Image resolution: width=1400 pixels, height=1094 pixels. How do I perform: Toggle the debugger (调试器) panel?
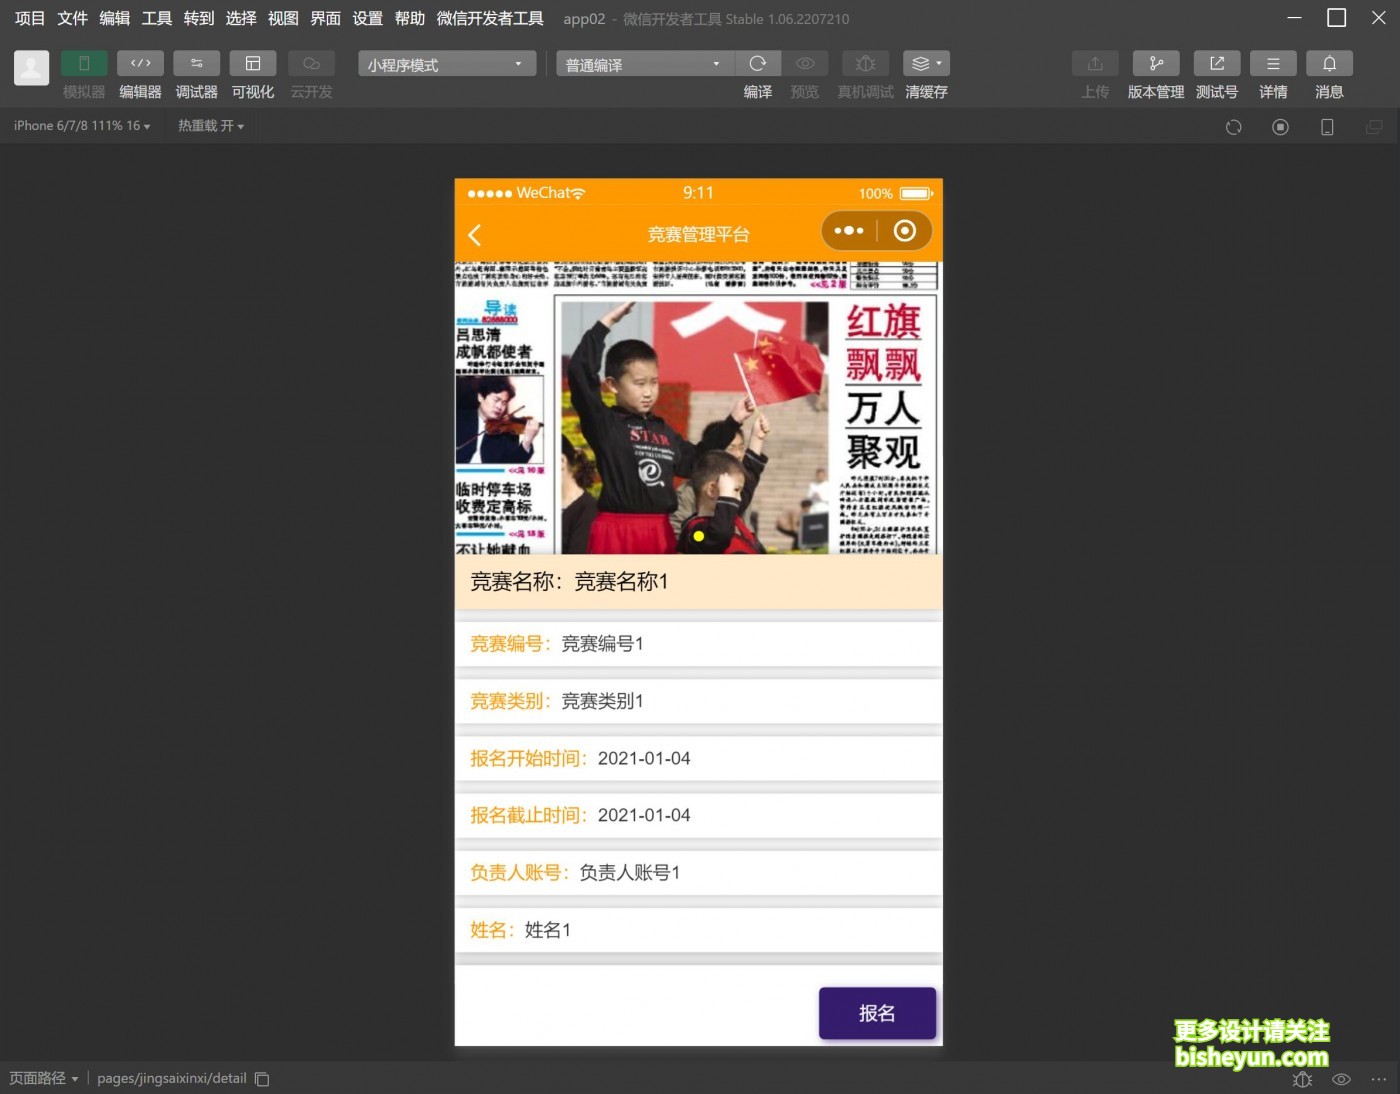196,64
